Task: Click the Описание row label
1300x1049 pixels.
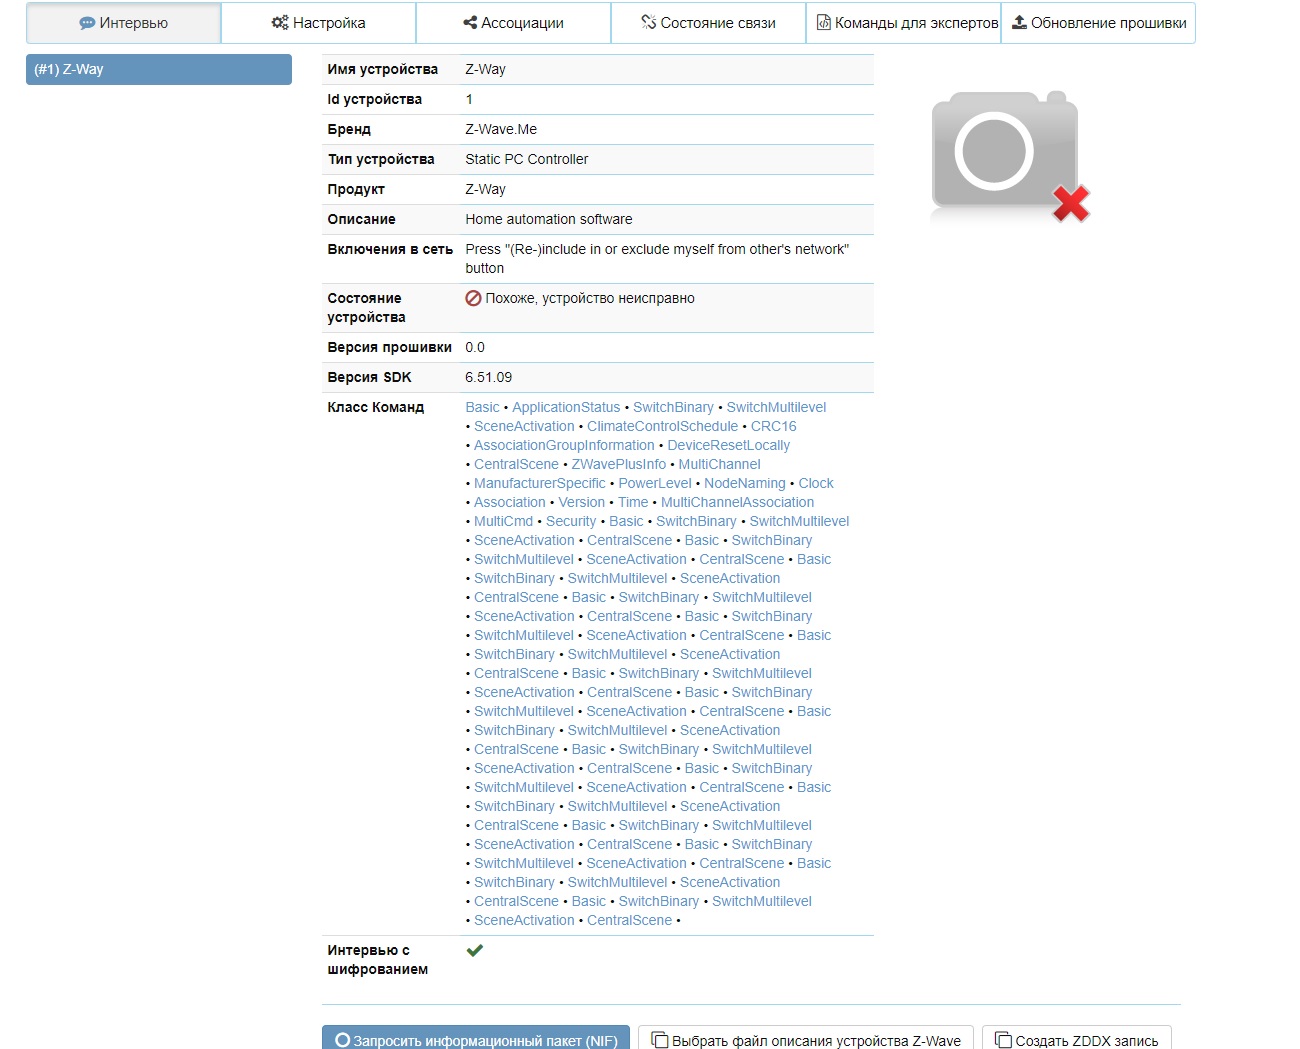Action: (362, 219)
